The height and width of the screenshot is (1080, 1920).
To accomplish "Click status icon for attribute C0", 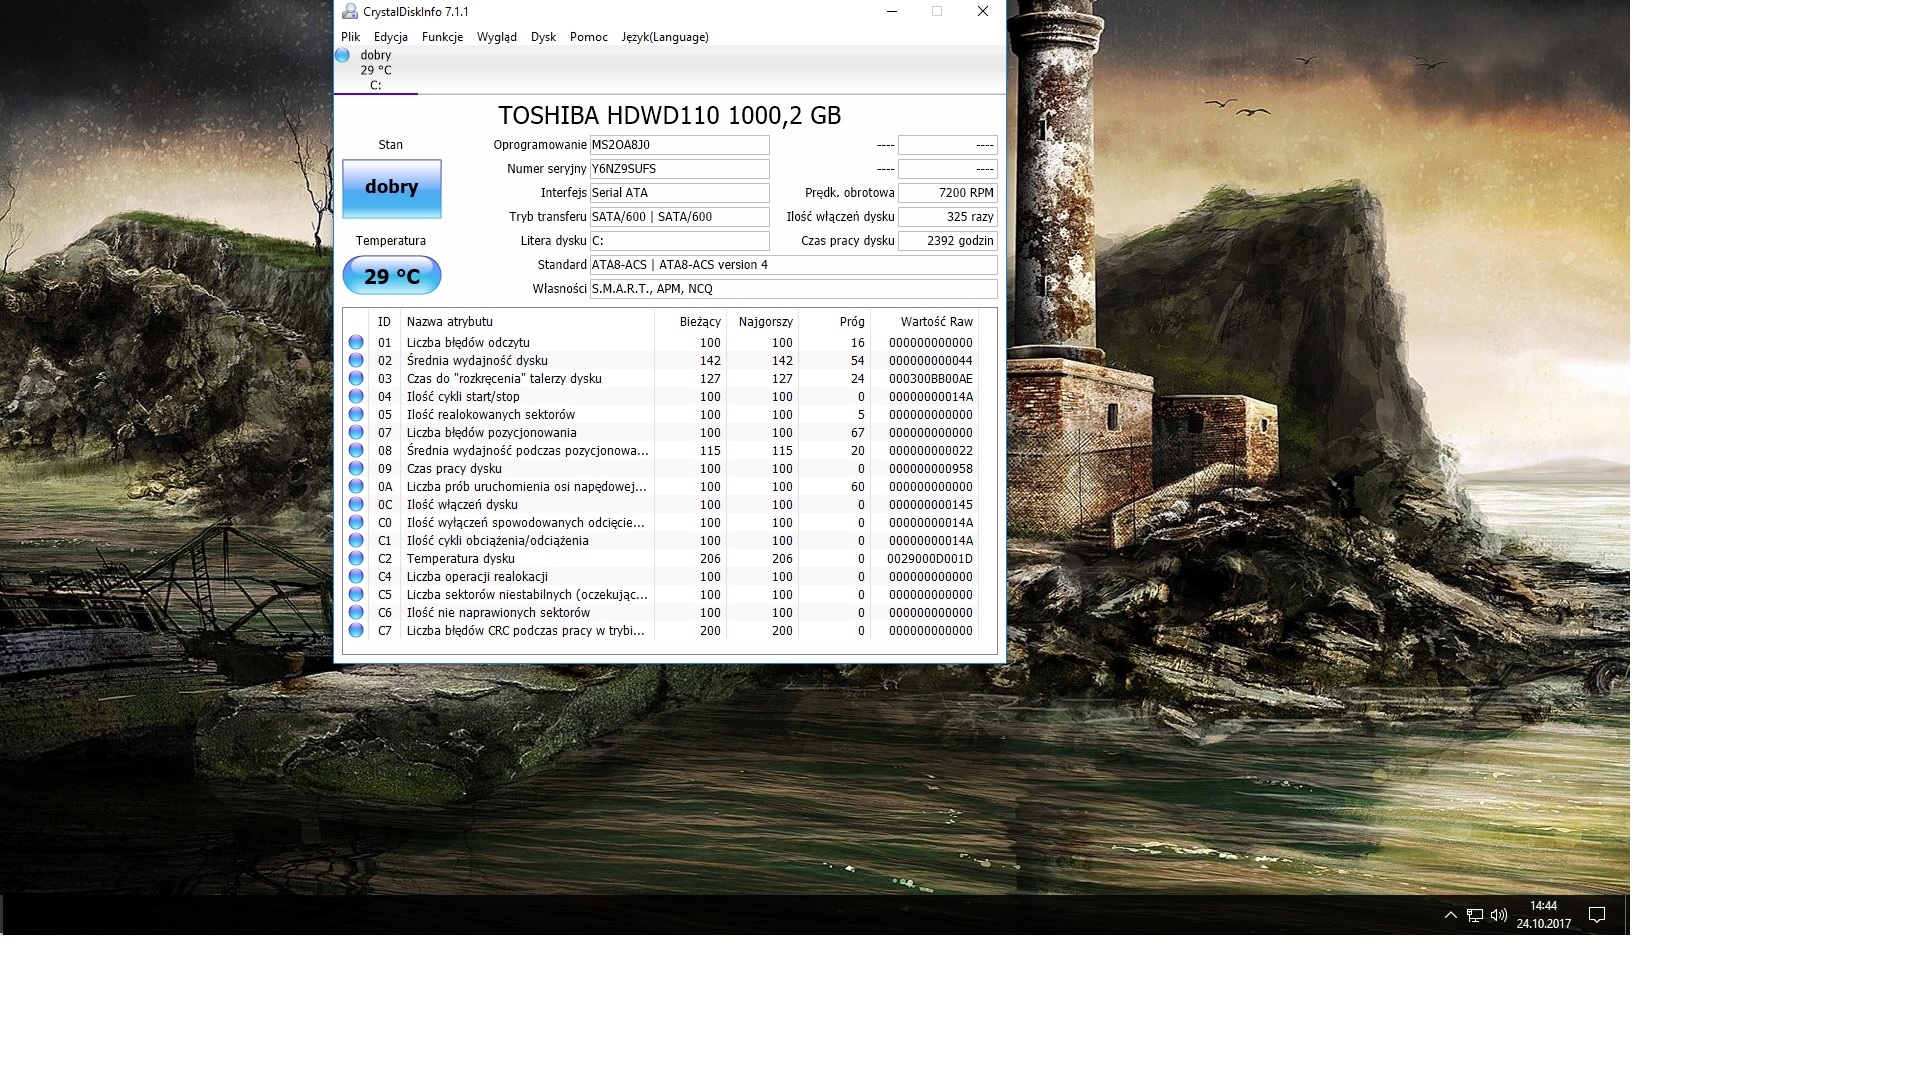I will point(356,522).
